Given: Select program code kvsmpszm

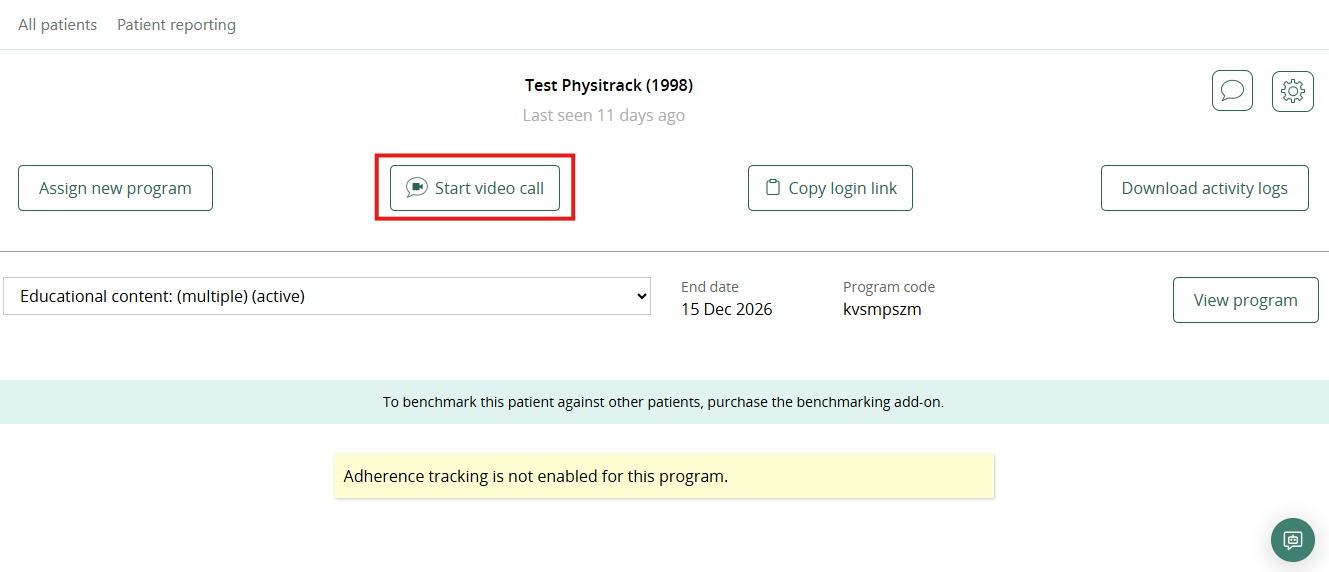Looking at the screenshot, I should pos(882,309).
